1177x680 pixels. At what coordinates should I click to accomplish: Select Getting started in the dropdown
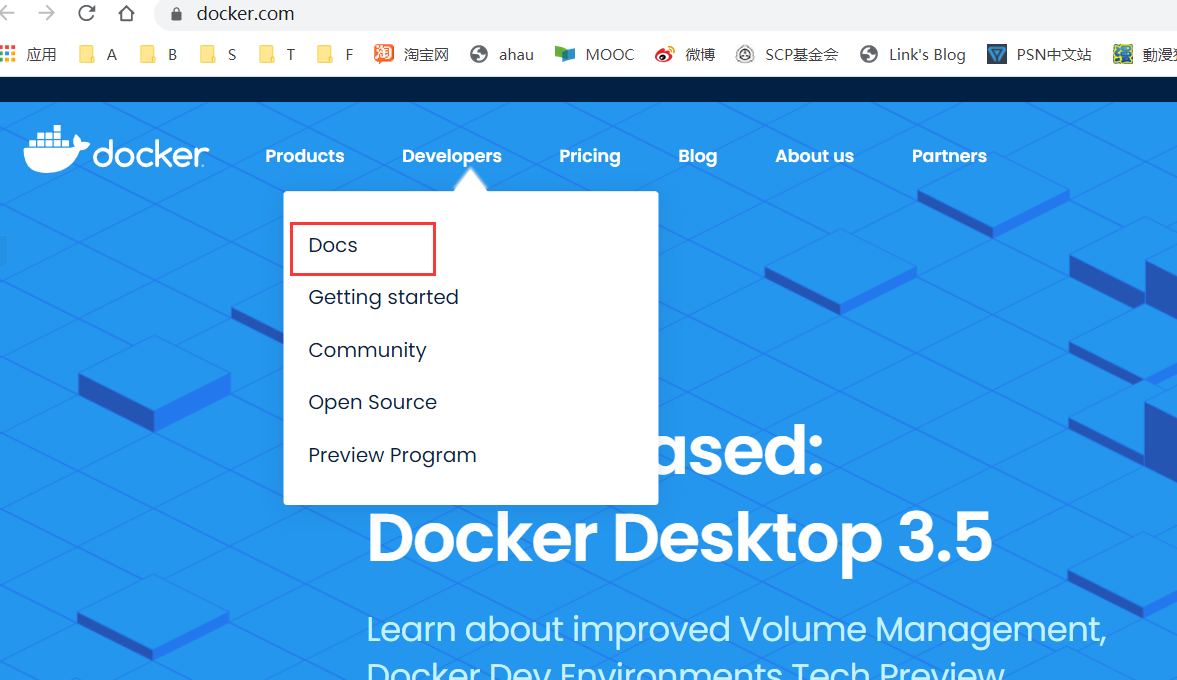383,297
